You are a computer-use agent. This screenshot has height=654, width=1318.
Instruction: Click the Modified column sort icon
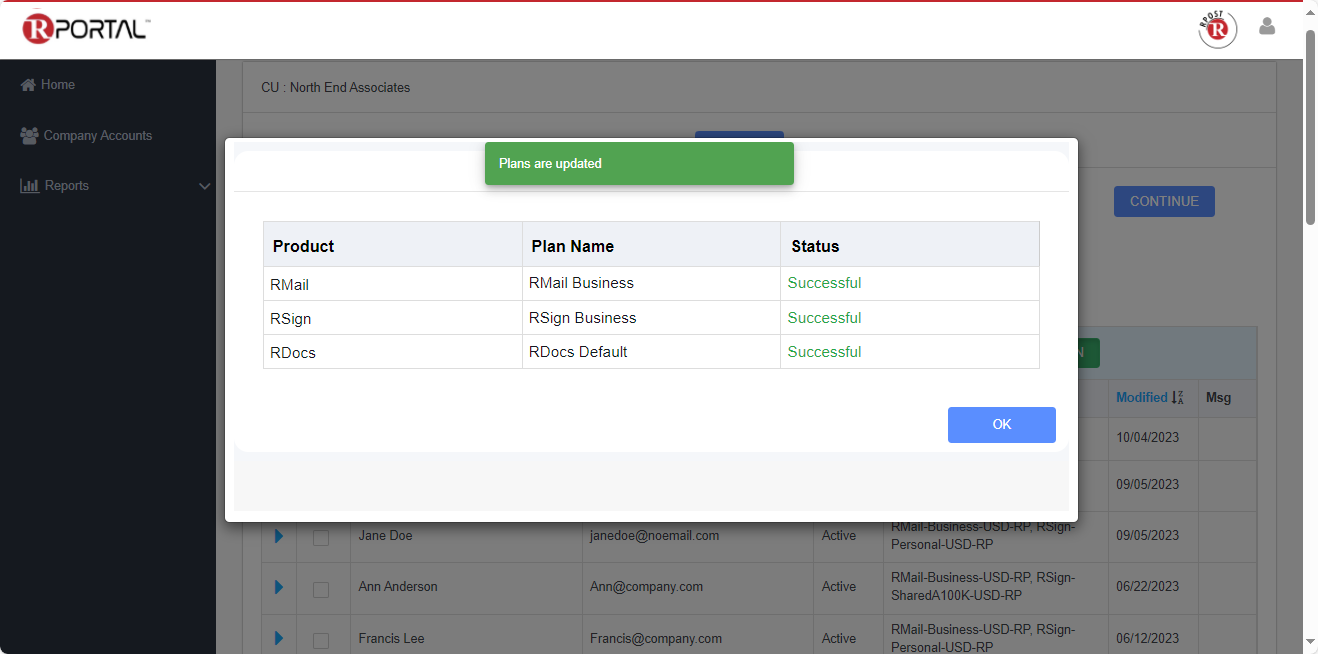click(1177, 398)
